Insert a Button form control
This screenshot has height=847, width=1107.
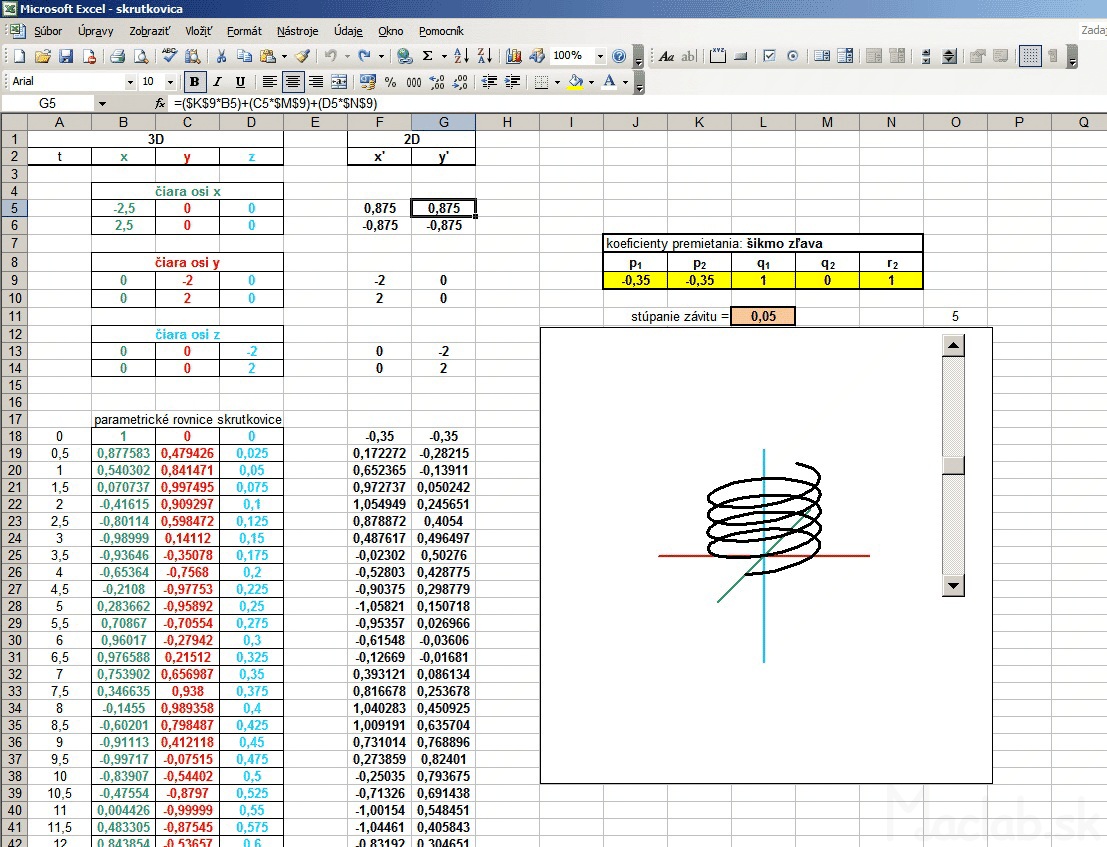[741, 56]
